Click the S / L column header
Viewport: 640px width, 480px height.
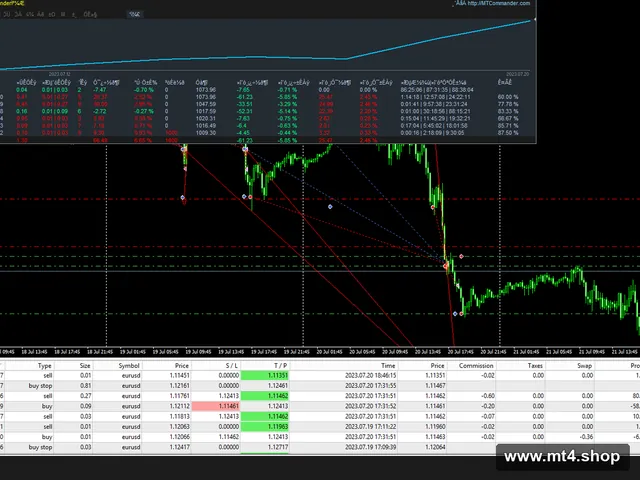coord(232,366)
